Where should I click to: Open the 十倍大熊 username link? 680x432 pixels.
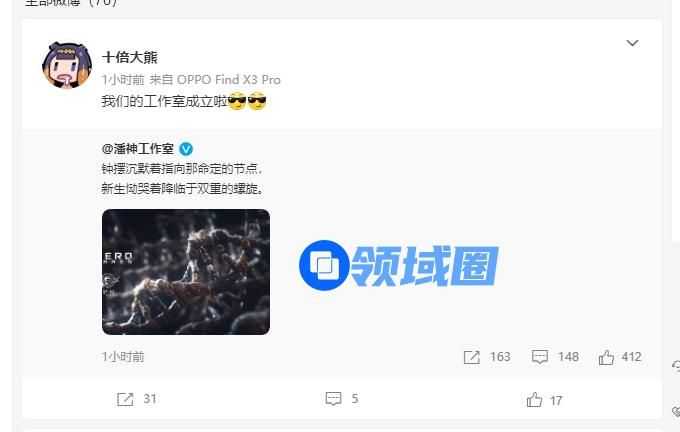pyautogui.click(x=129, y=57)
